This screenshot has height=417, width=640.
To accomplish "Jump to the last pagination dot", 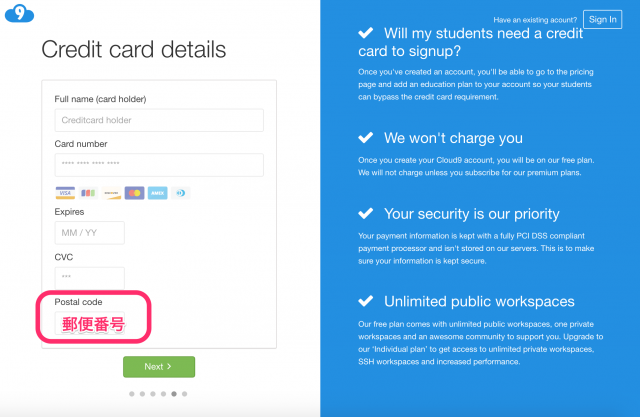I will 184,394.
